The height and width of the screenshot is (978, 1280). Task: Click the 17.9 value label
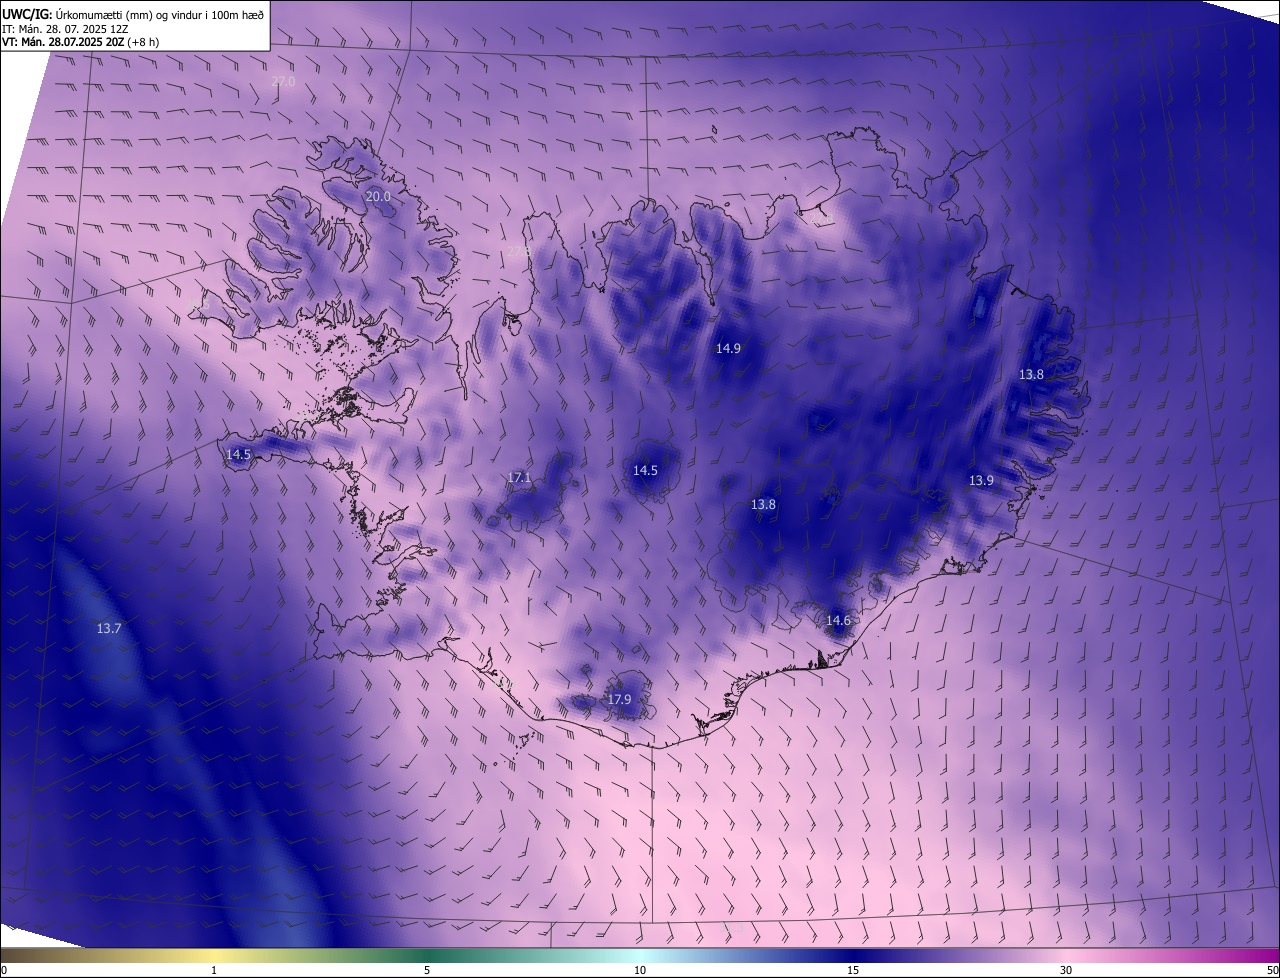click(x=619, y=700)
